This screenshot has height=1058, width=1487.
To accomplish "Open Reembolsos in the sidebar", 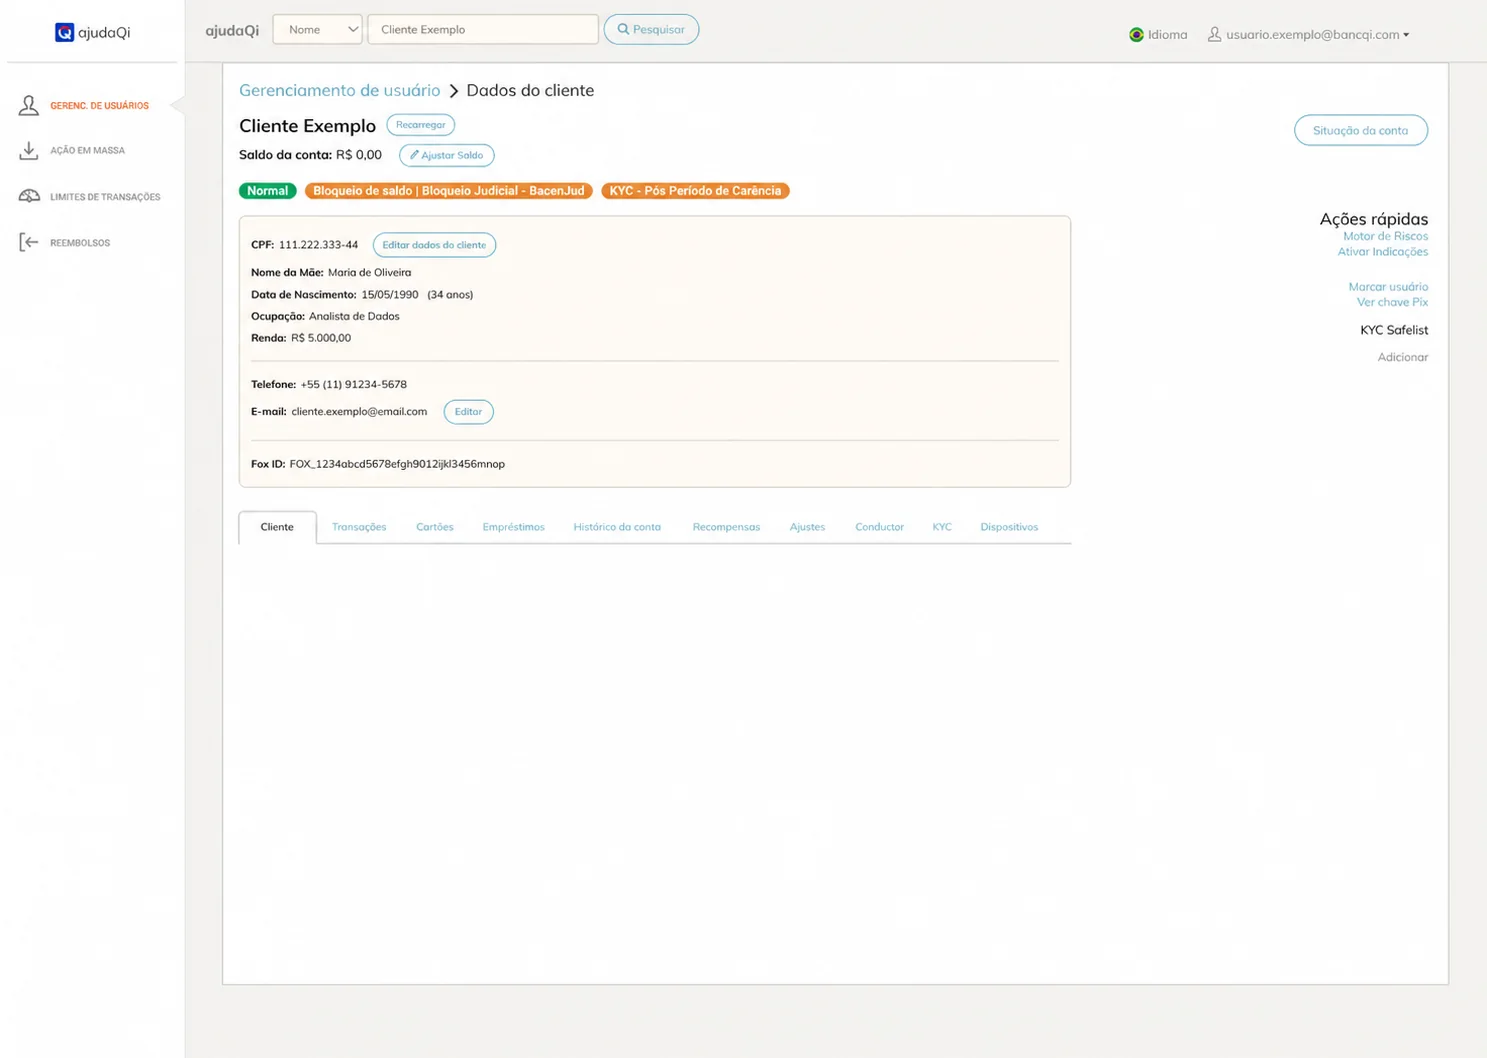I will (80, 243).
